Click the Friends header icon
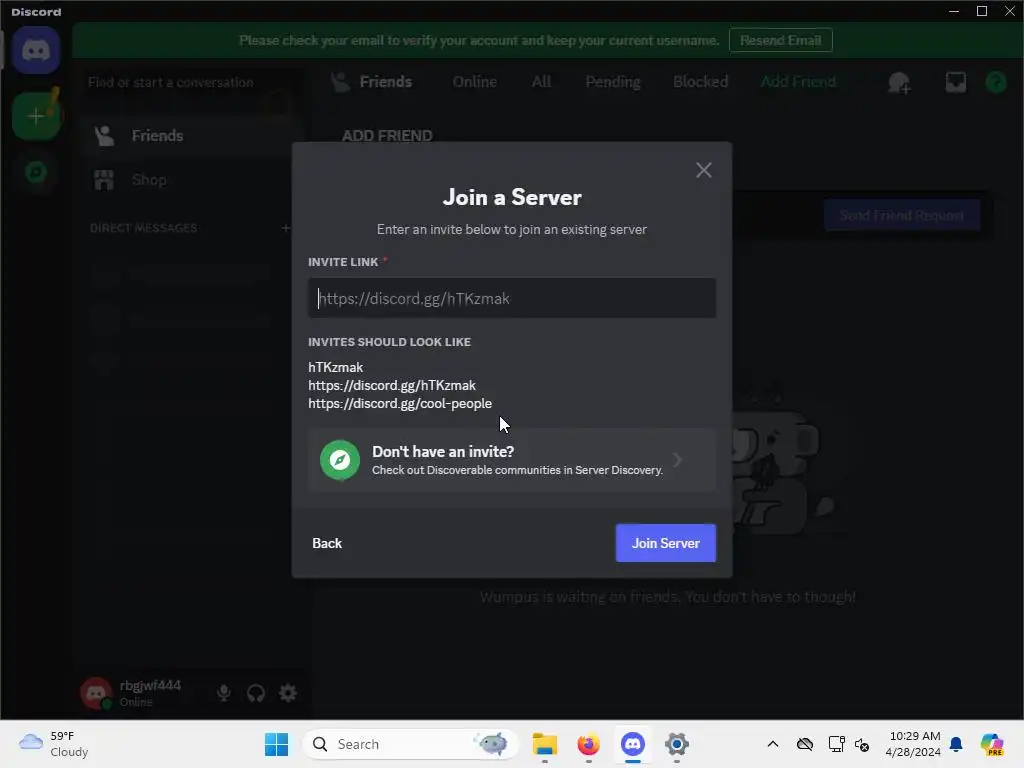The image size is (1024, 768). (340, 82)
